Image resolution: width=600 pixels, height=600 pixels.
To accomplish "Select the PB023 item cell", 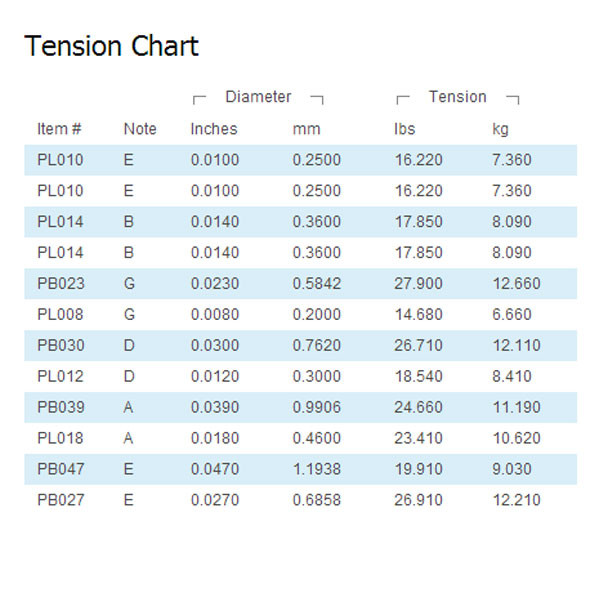I will 61,284.
